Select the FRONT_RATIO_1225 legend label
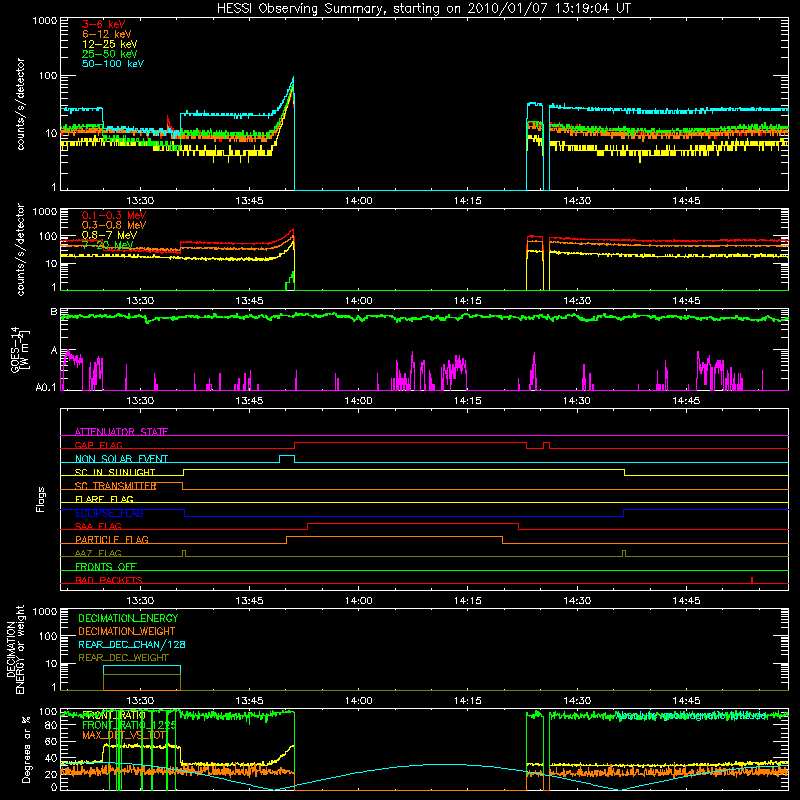 pos(129,725)
